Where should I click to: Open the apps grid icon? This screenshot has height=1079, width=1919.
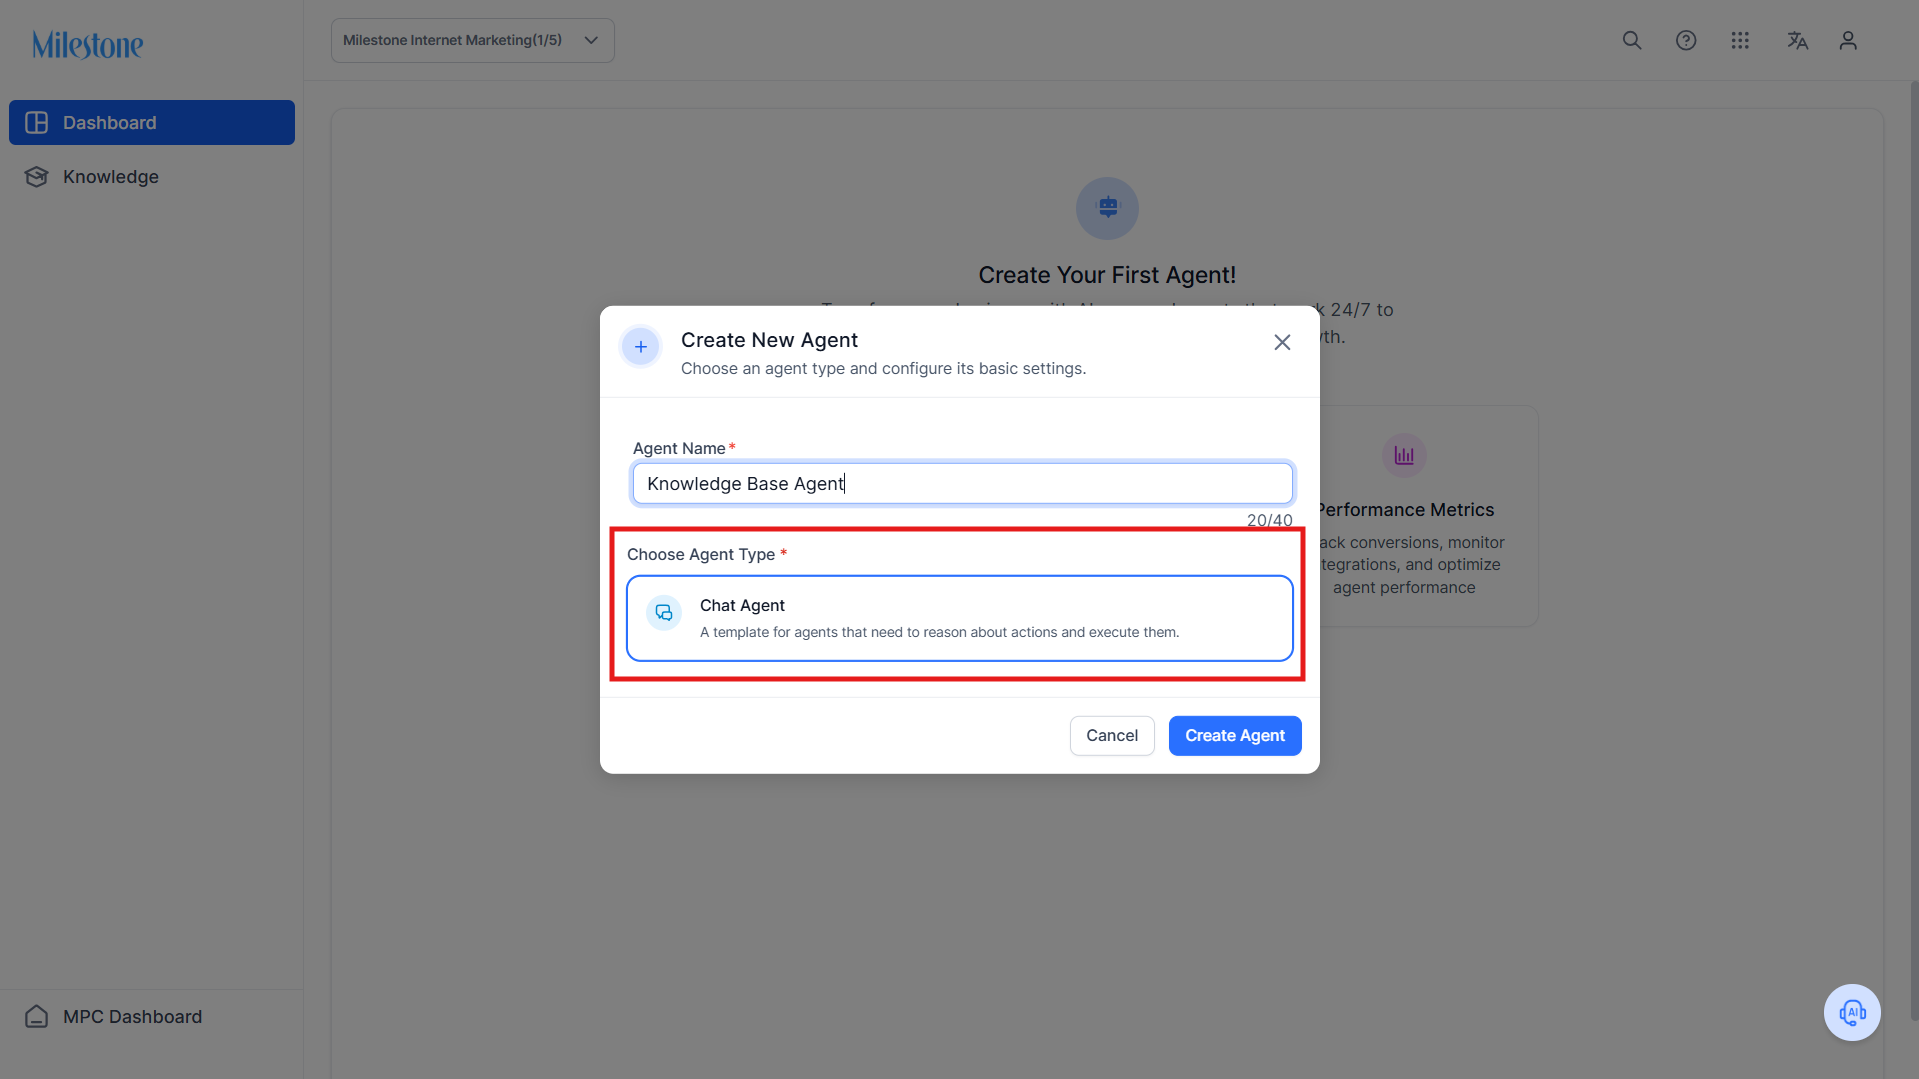tap(1740, 40)
